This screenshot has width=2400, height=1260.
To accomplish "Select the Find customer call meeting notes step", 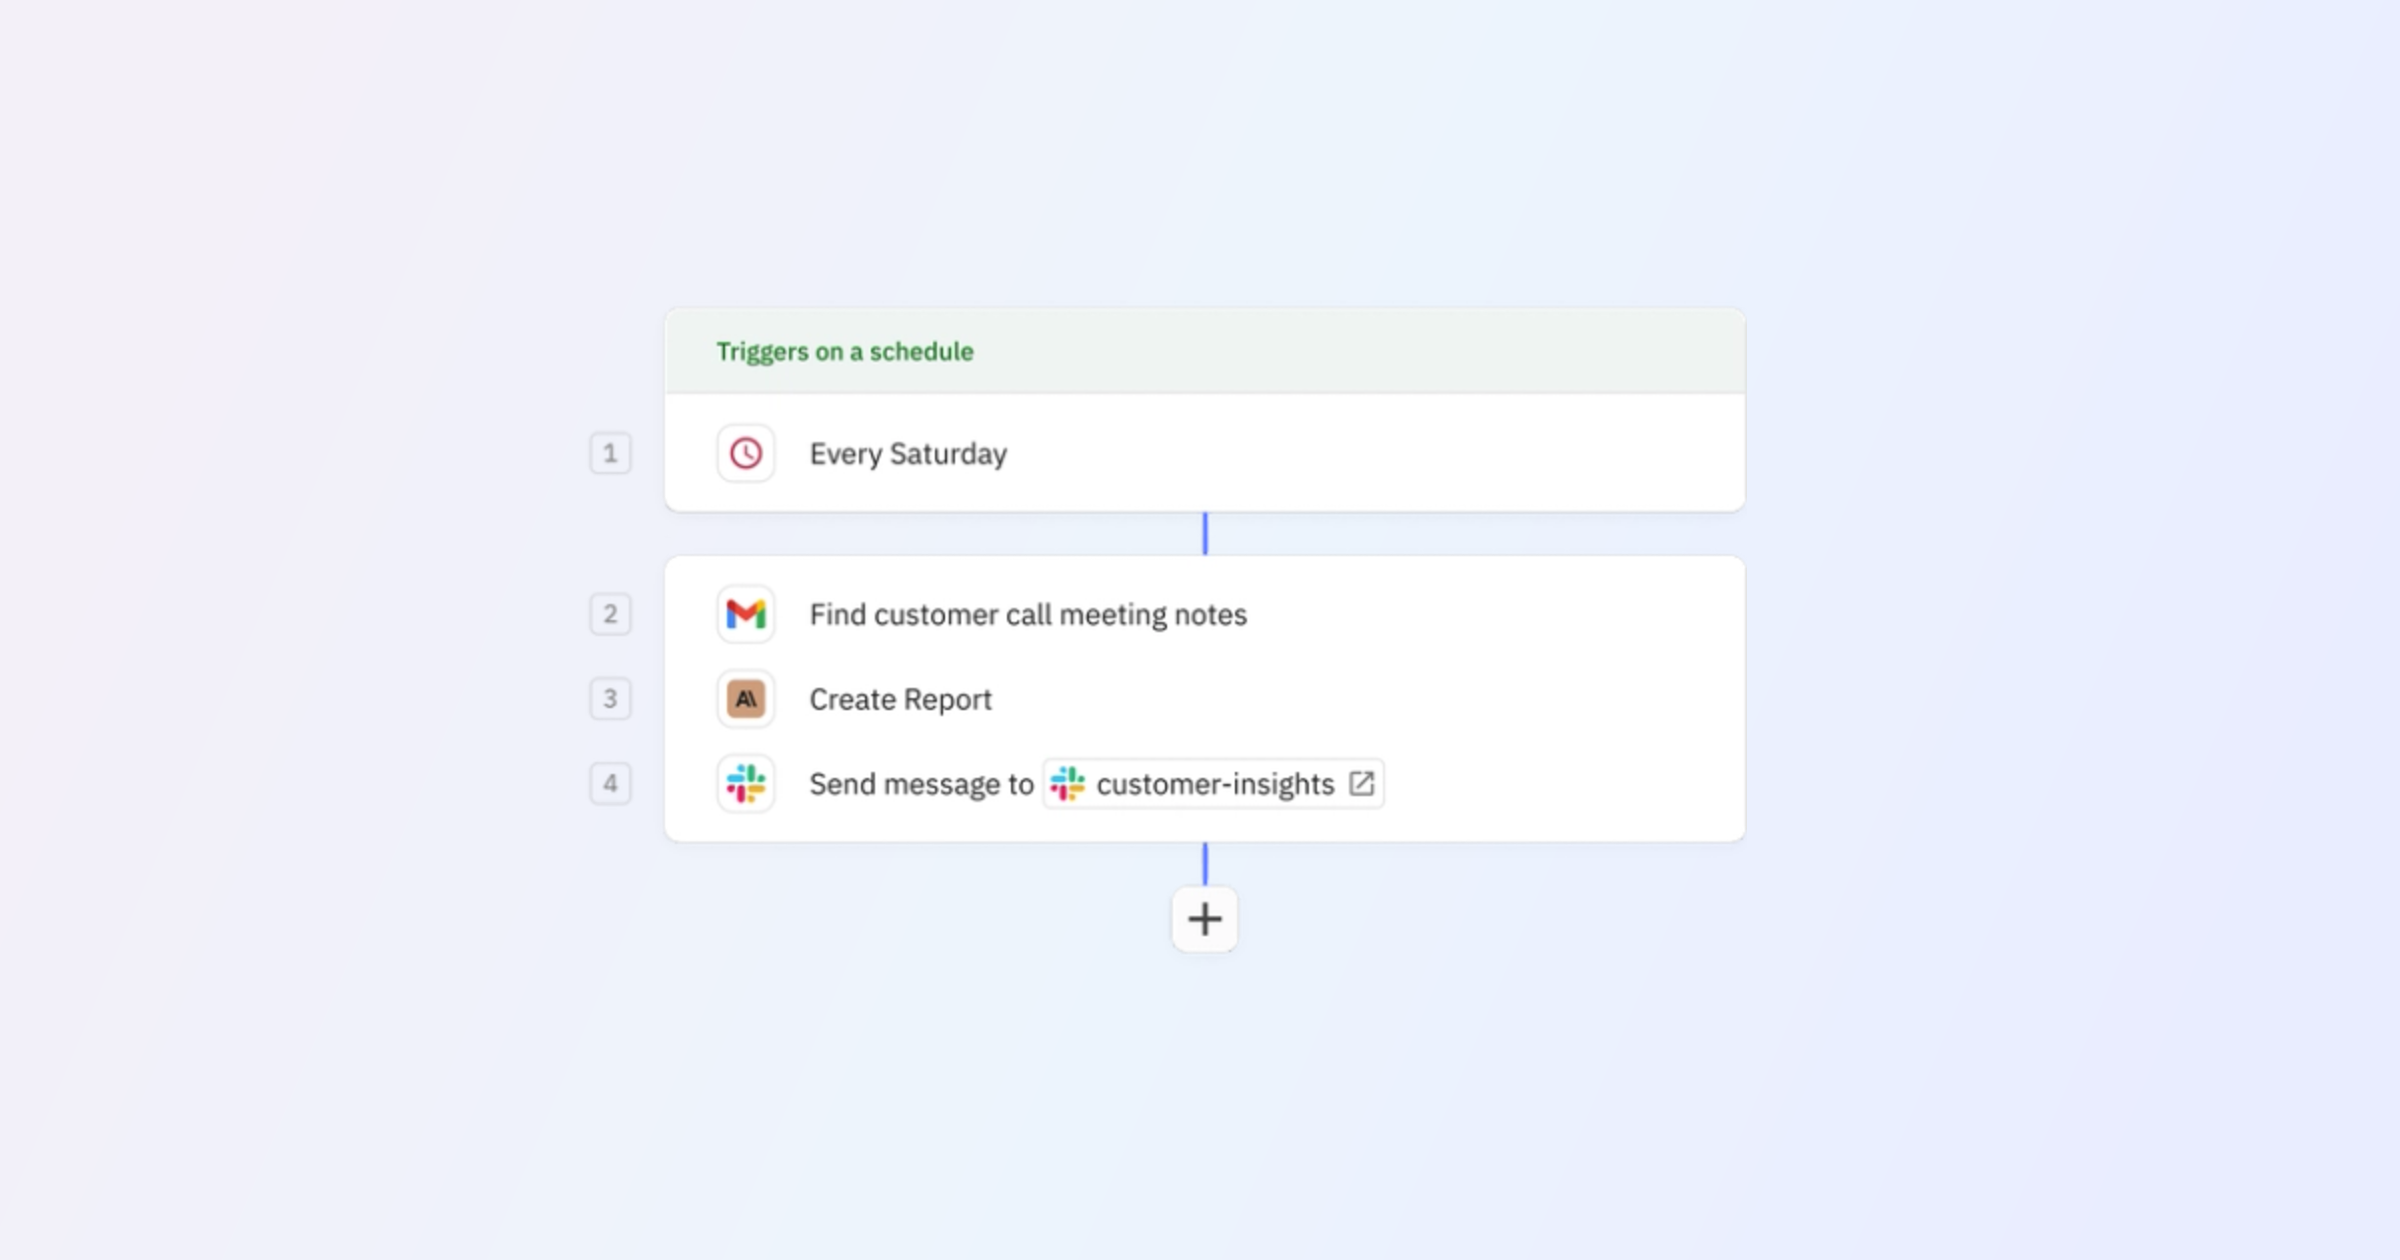I will (1028, 614).
